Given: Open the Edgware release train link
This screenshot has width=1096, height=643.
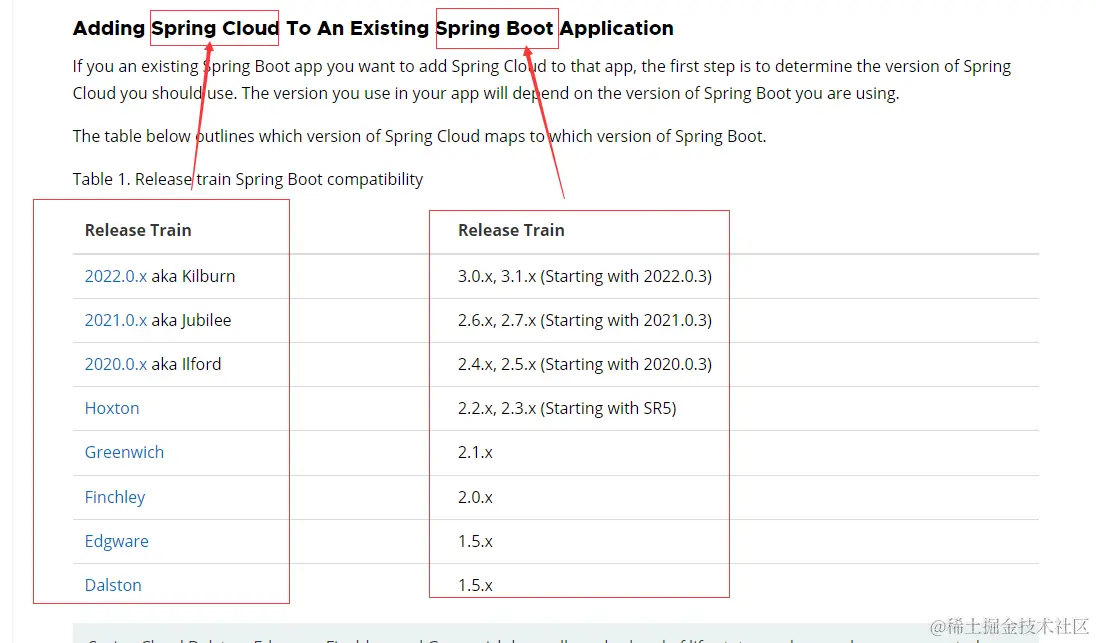Looking at the screenshot, I should pos(117,541).
